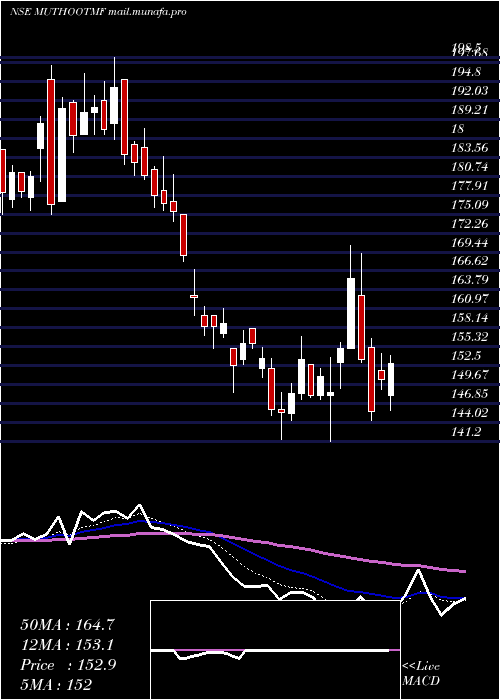
Task: Click the 149.67 price axis label
Action: pyautogui.click(x=470, y=375)
